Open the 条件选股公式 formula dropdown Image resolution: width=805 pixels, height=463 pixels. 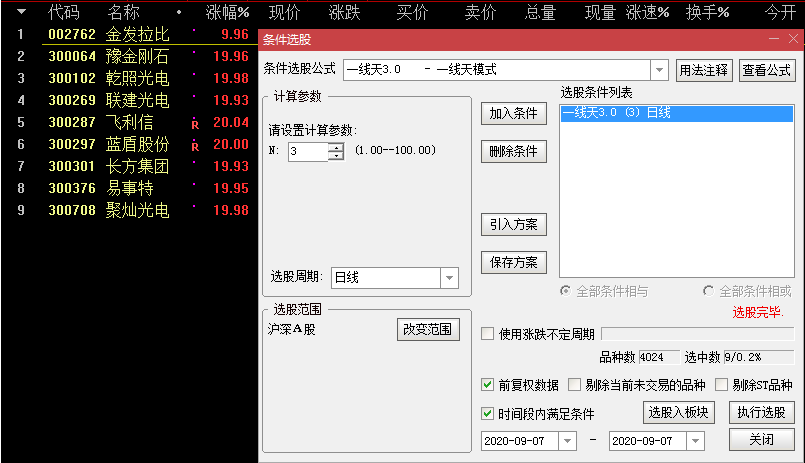click(659, 70)
